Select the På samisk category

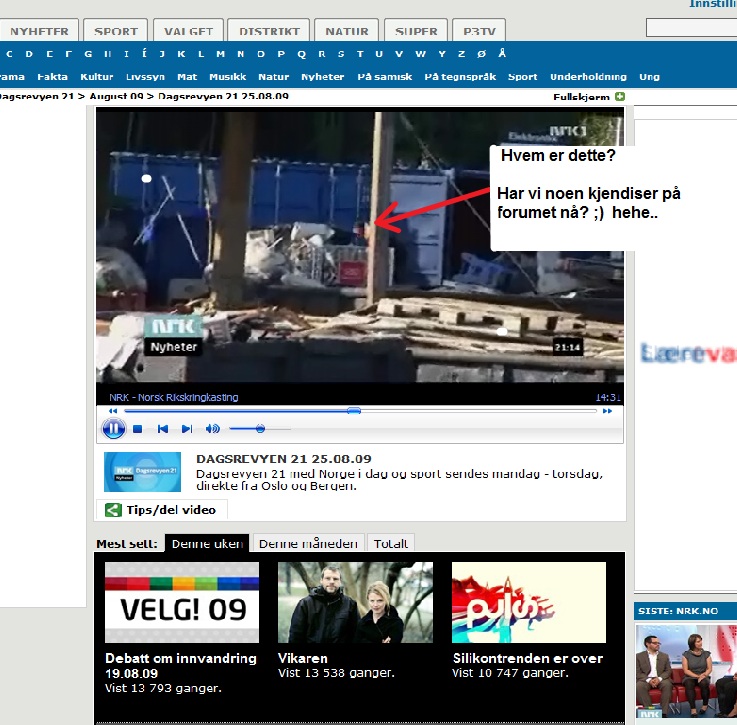pyautogui.click(x=384, y=77)
